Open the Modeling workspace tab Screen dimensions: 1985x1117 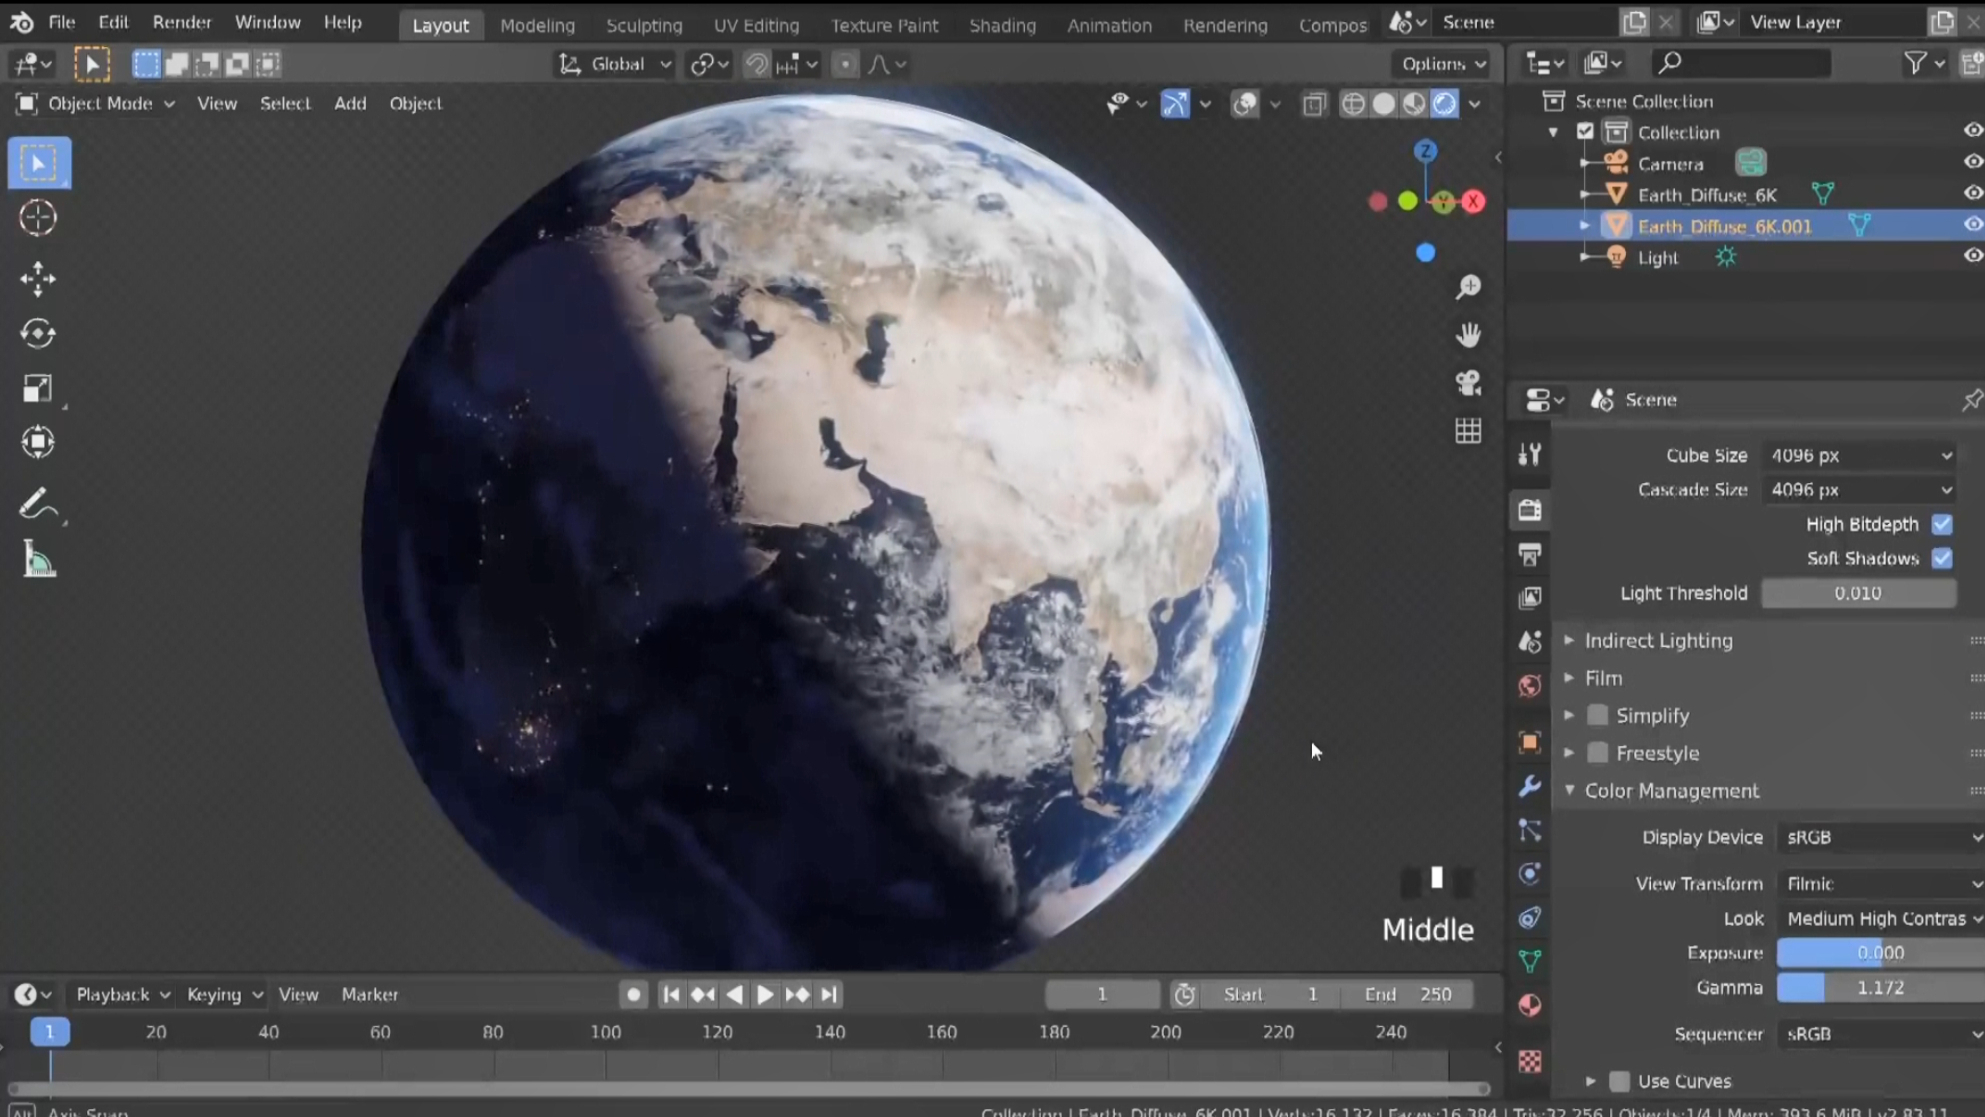(x=536, y=25)
